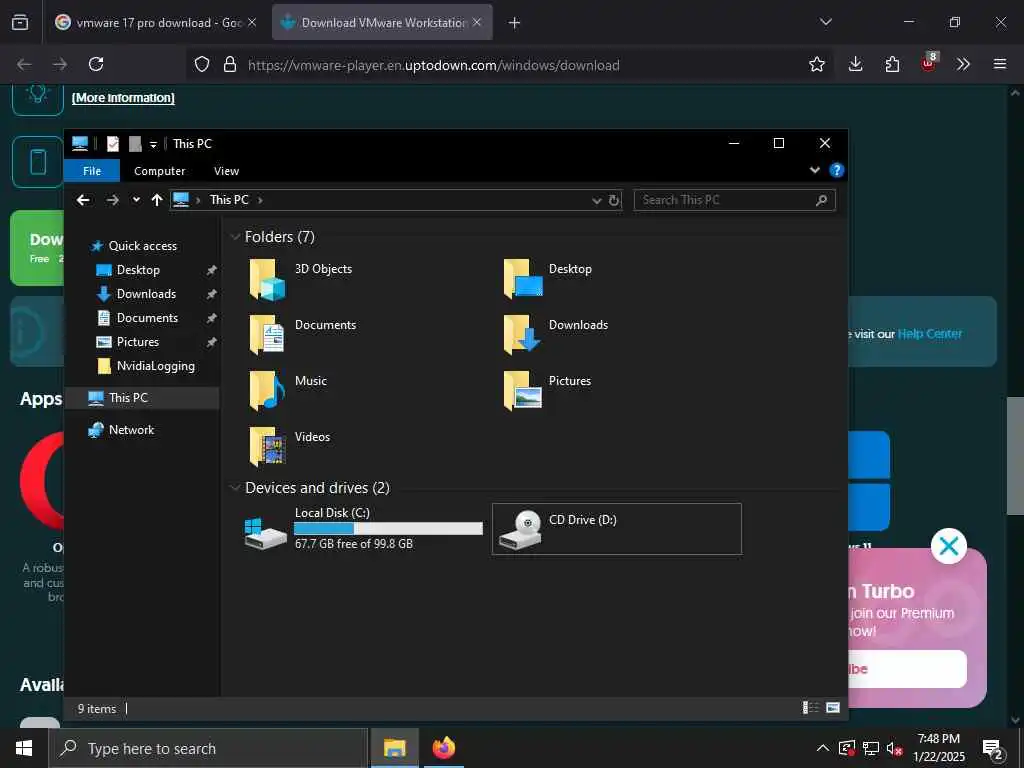Image resolution: width=1024 pixels, height=768 pixels.
Task: Open Firefox extensions puzzle icon
Action: pyautogui.click(x=892, y=64)
